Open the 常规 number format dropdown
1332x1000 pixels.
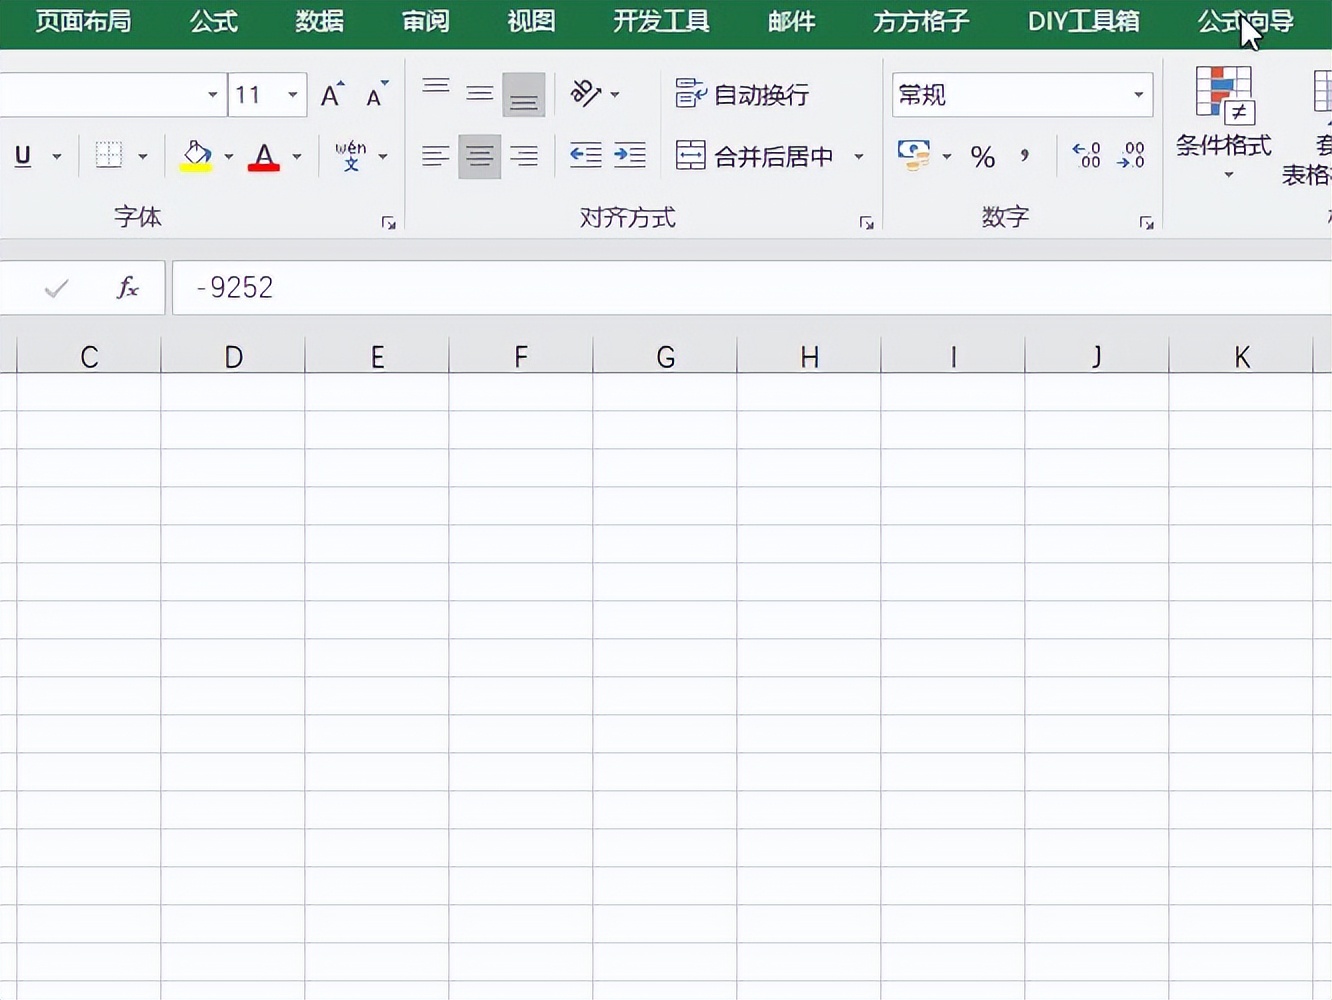1137,94
